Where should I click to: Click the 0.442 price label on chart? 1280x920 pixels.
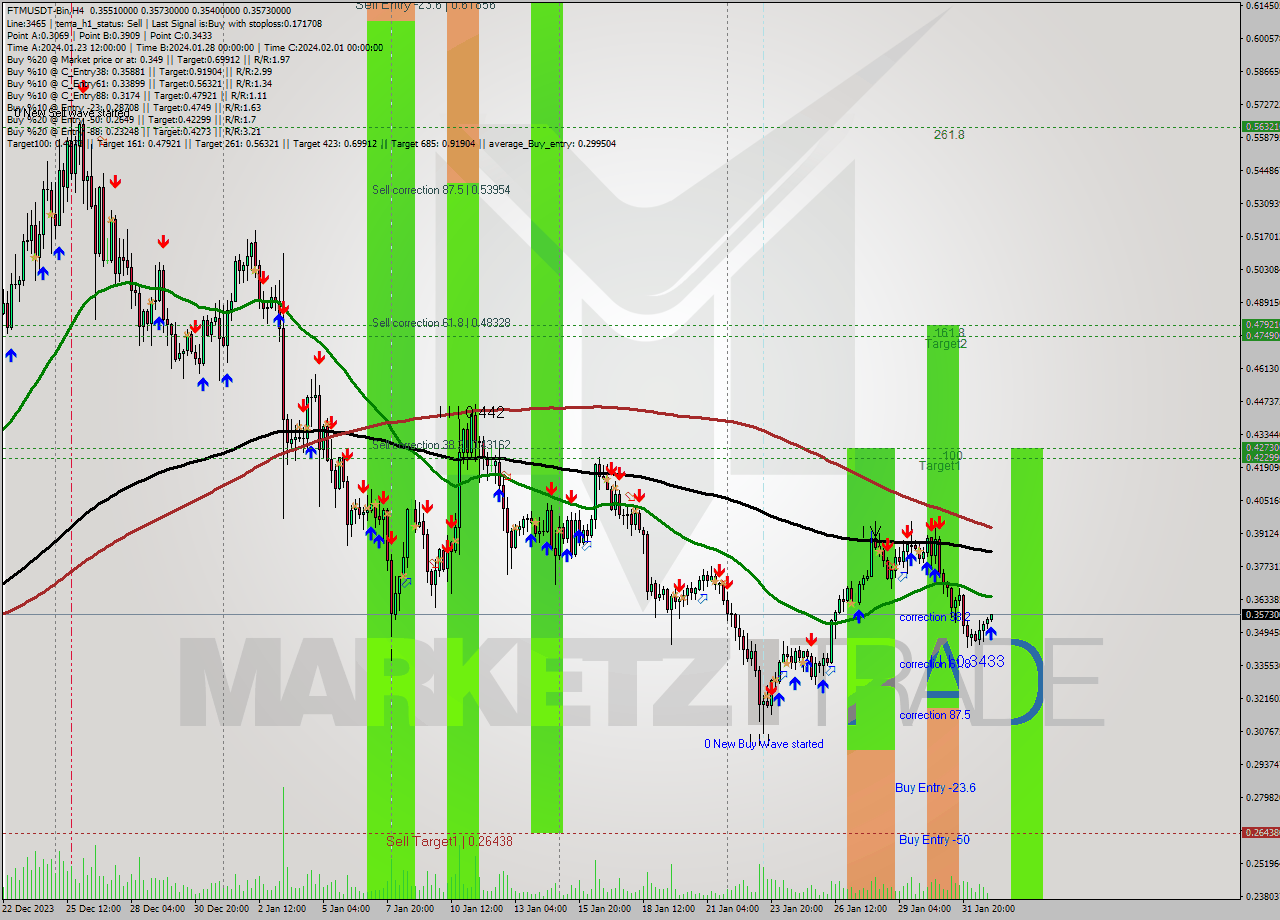tap(485, 412)
